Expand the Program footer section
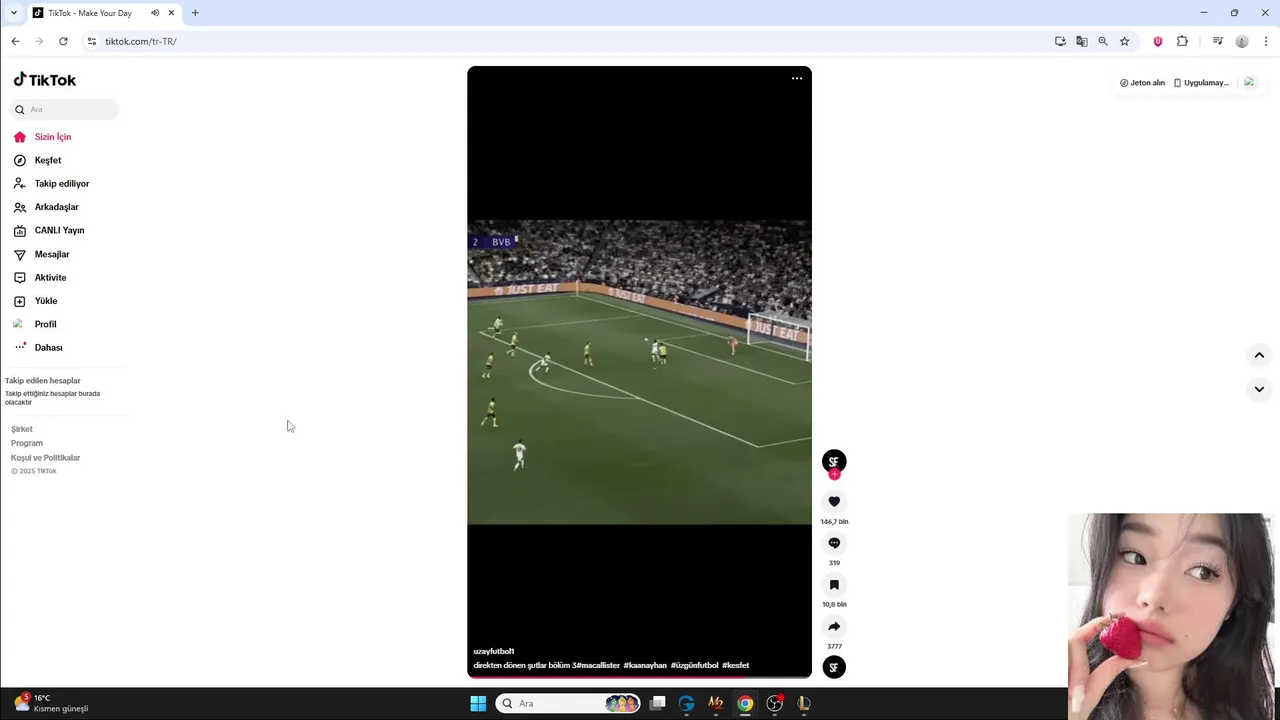1280x720 pixels. 27,443
